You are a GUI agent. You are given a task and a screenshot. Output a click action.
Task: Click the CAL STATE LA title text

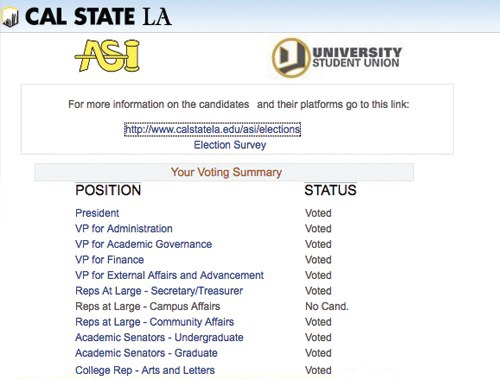pos(98,17)
